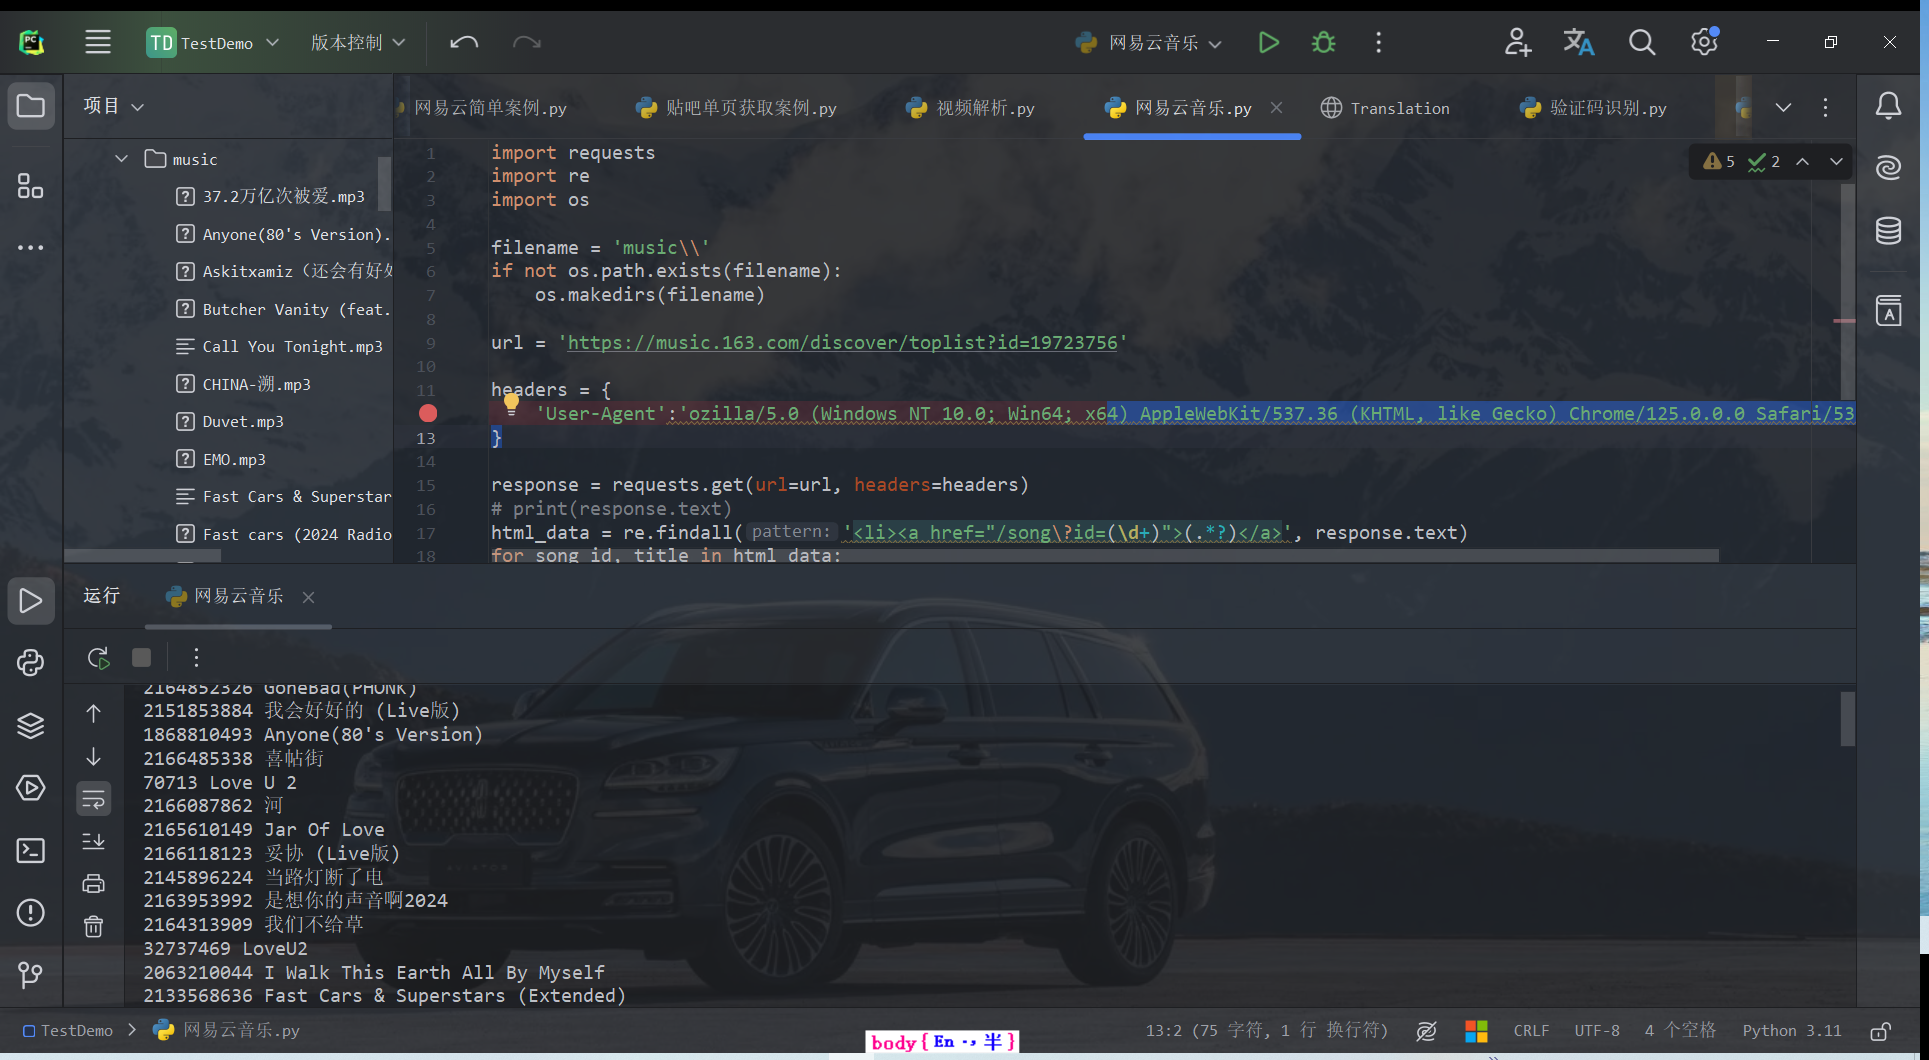
Task: Open warnings count inspection widget
Action: point(1719,161)
